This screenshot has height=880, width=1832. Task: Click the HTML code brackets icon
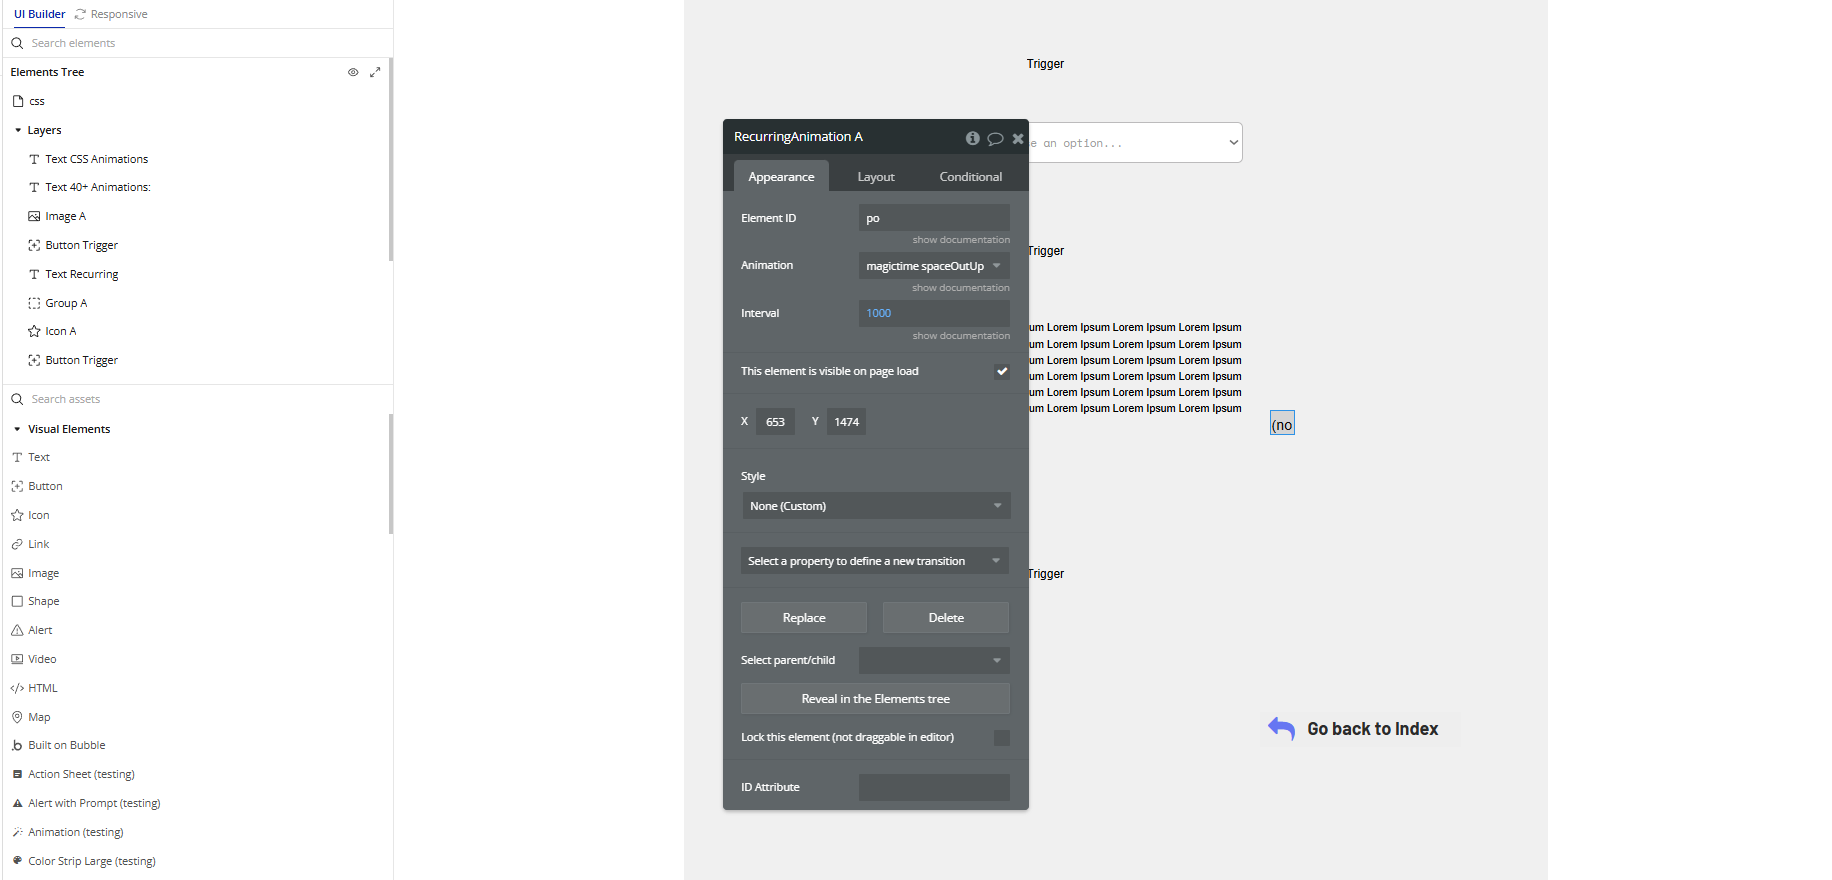[x=17, y=689]
